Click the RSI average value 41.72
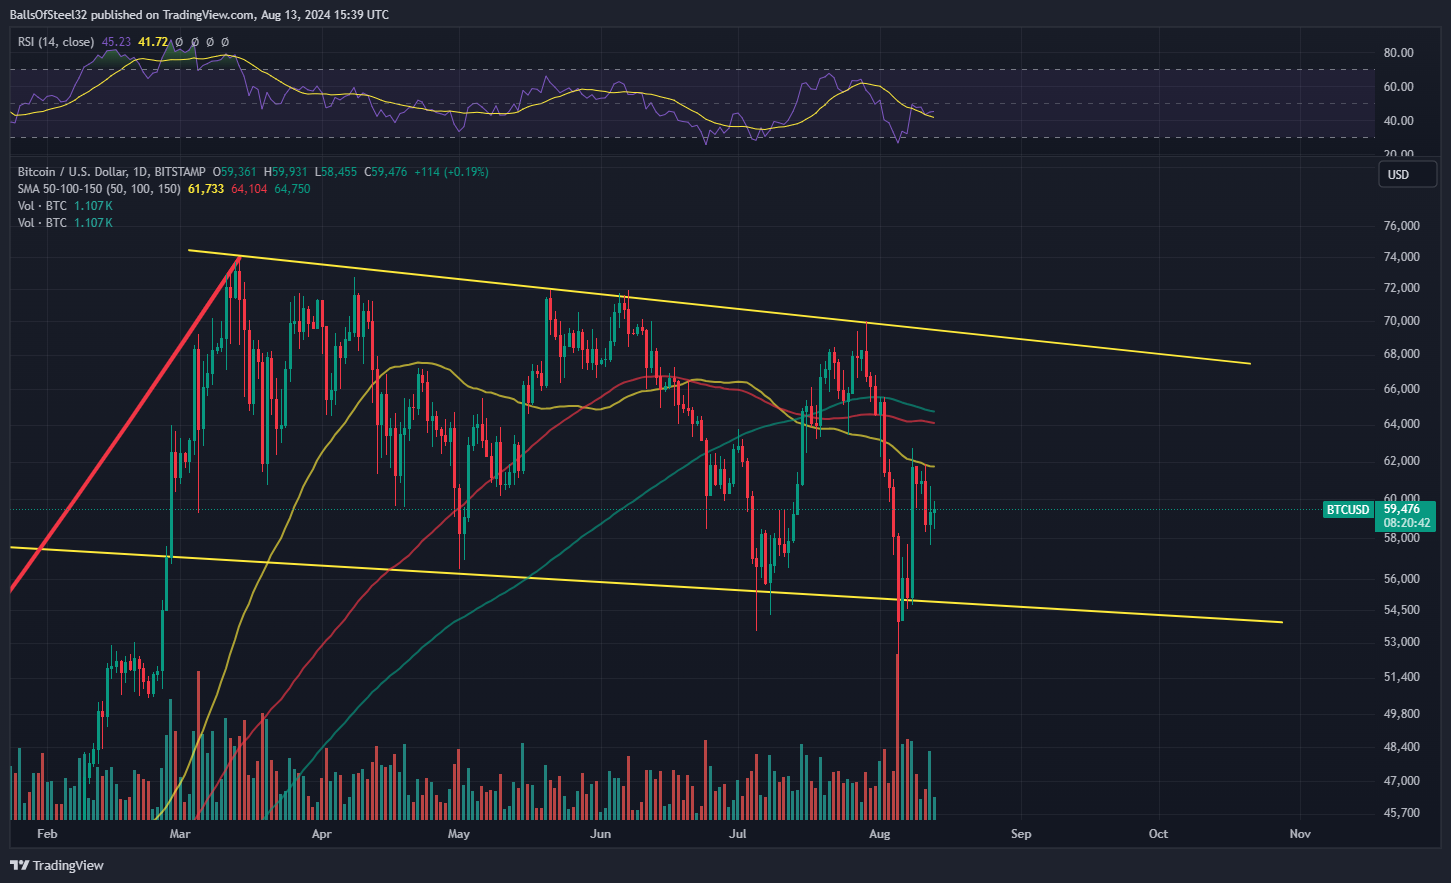The width and height of the screenshot is (1451, 883). pos(153,42)
